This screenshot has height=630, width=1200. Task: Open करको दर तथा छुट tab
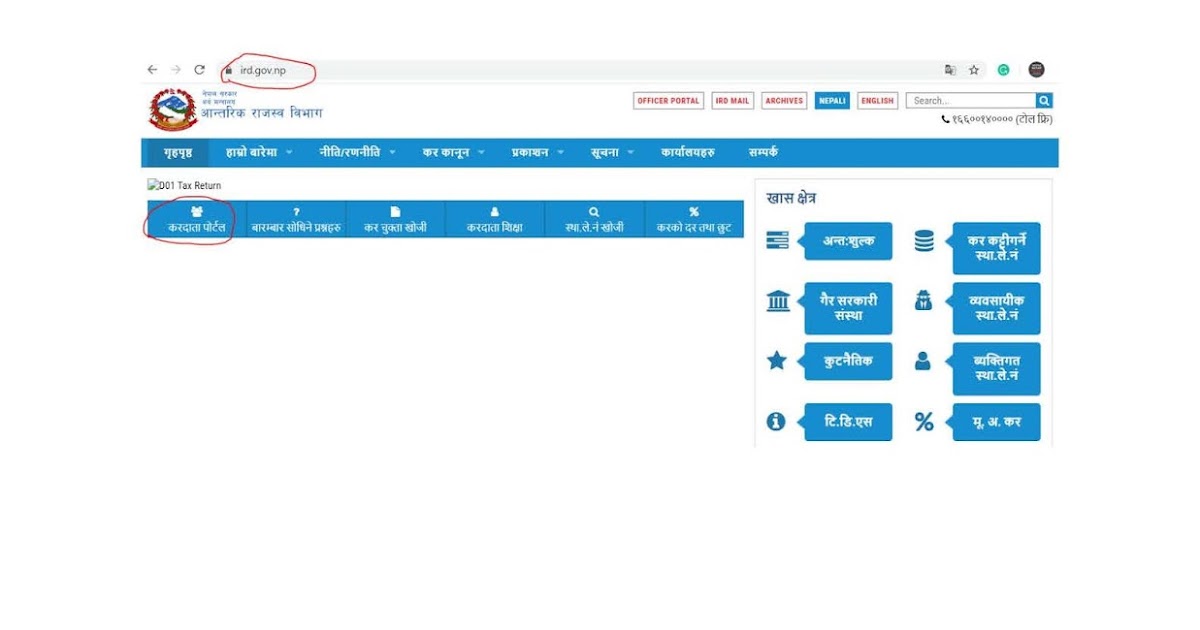[694, 219]
